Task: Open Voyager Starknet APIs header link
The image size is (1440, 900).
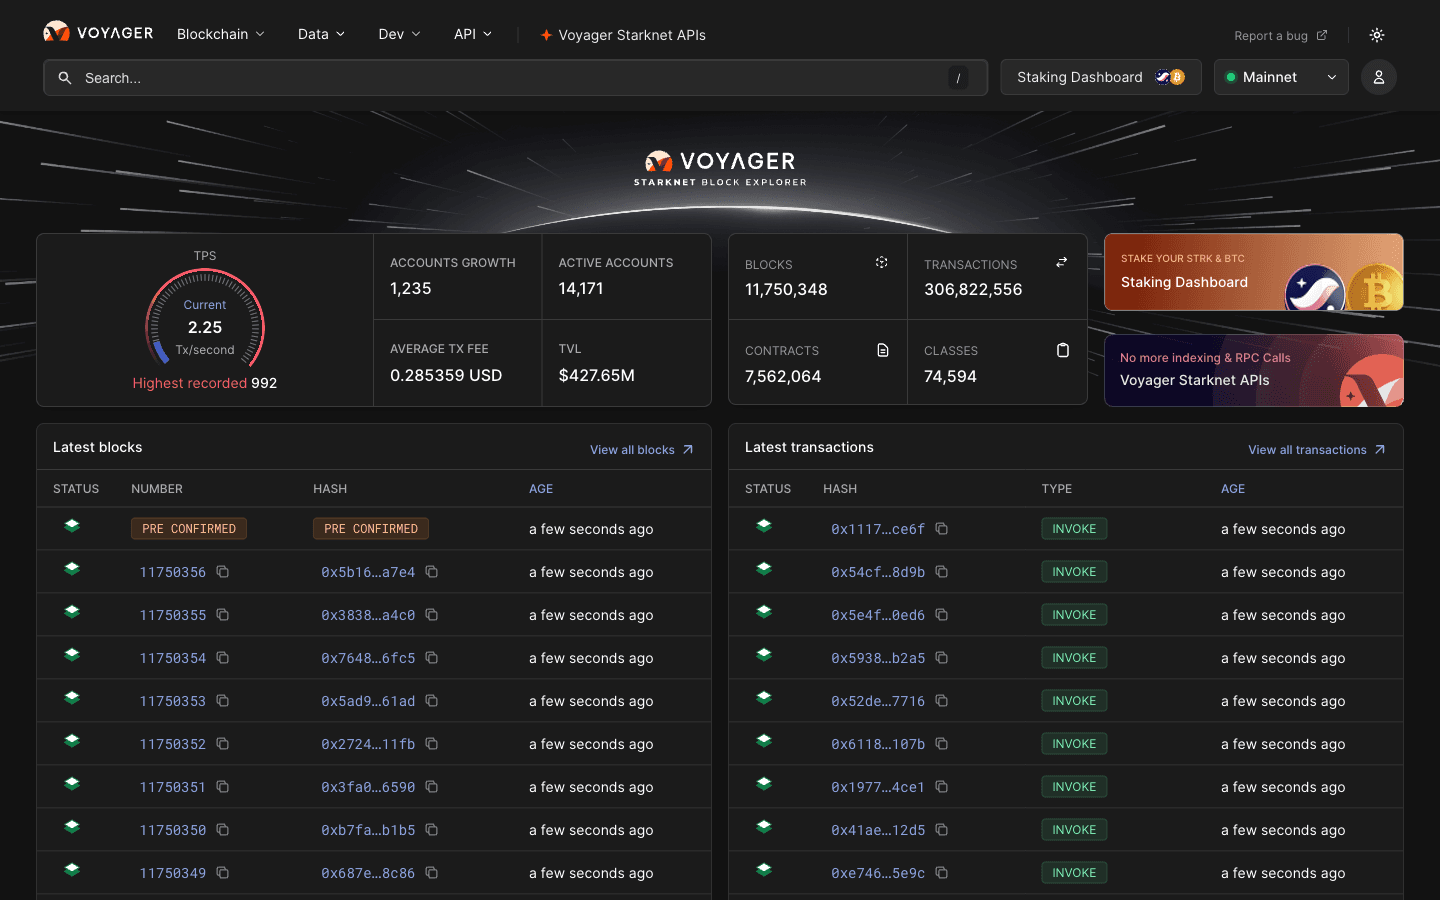Action: tap(623, 35)
